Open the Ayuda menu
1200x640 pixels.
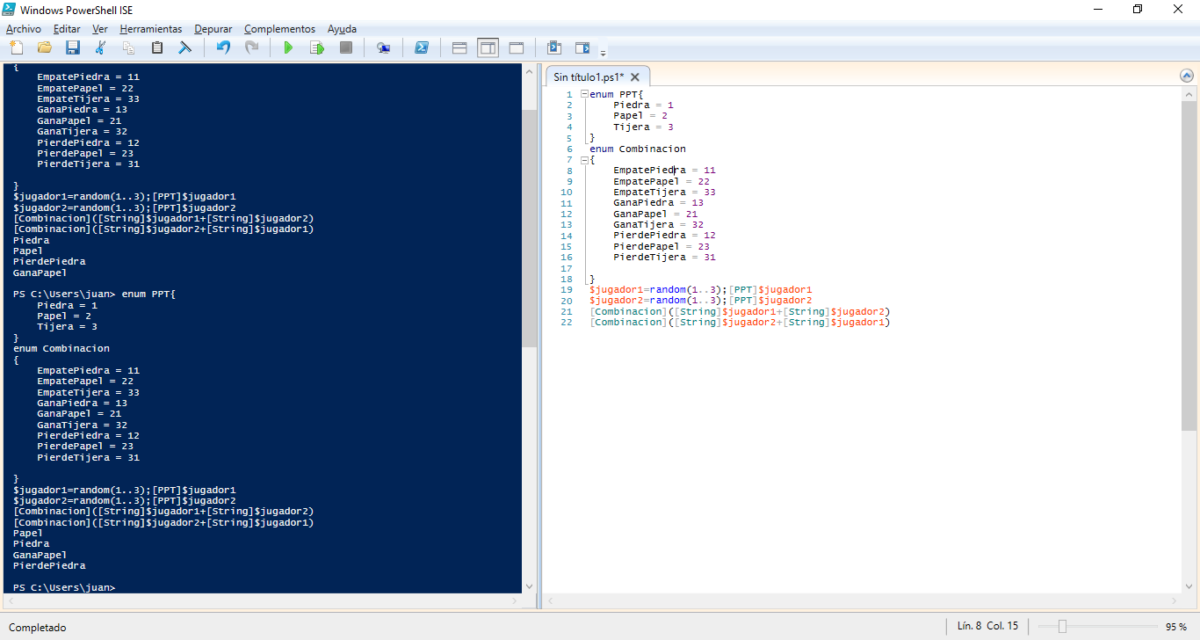point(341,28)
